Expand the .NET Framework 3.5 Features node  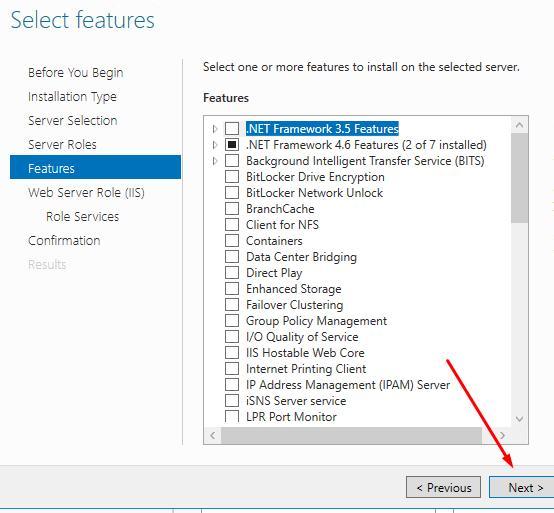pyautogui.click(x=215, y=129)
